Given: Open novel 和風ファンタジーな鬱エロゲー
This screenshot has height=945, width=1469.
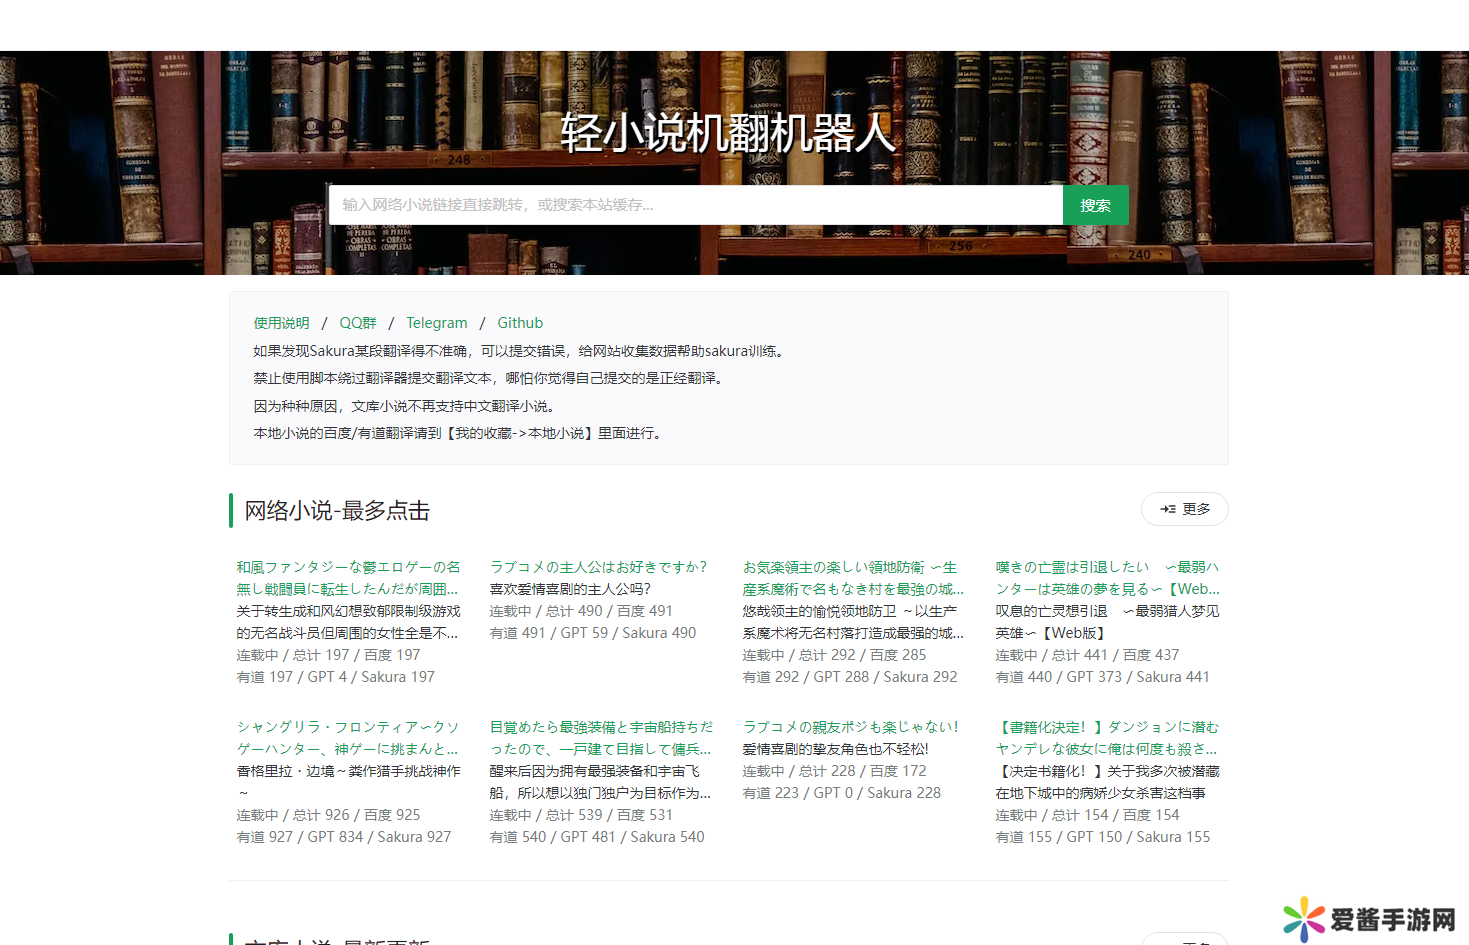Looking at the screenshot, I should [x=348, y=578].
